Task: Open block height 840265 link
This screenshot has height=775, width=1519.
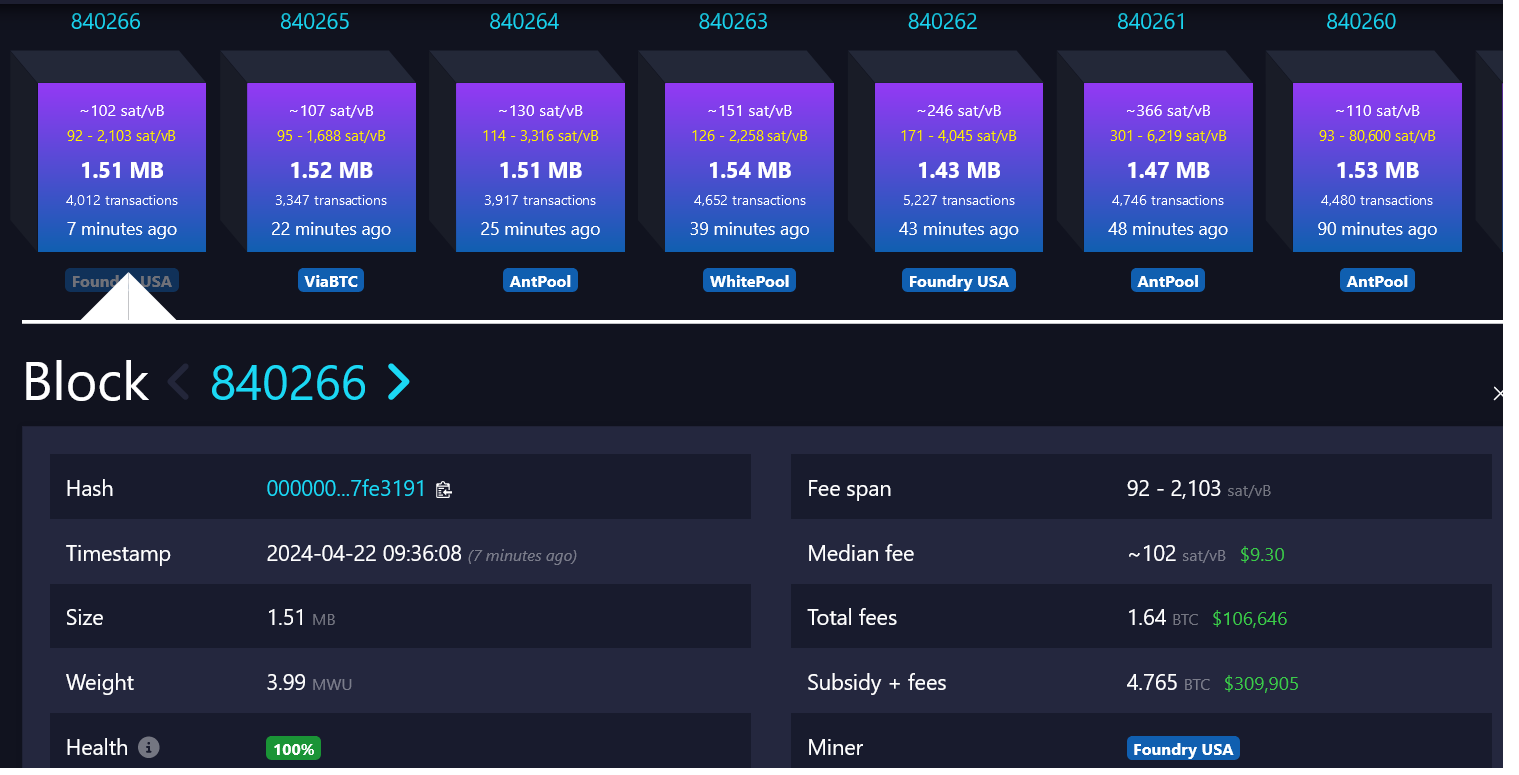Action: point(315,21)
